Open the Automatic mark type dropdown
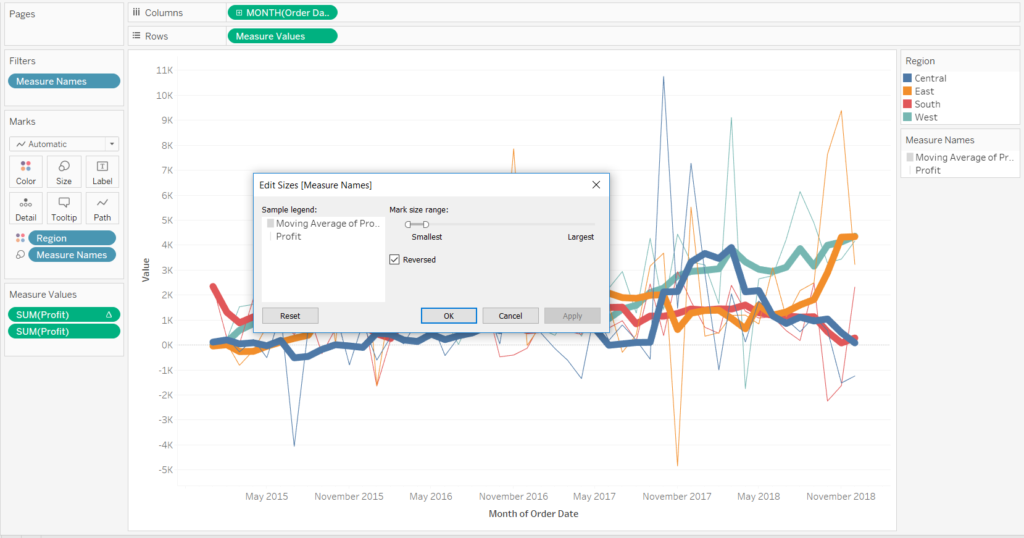This screenshot has height=538, width=1024. point(64,144)
